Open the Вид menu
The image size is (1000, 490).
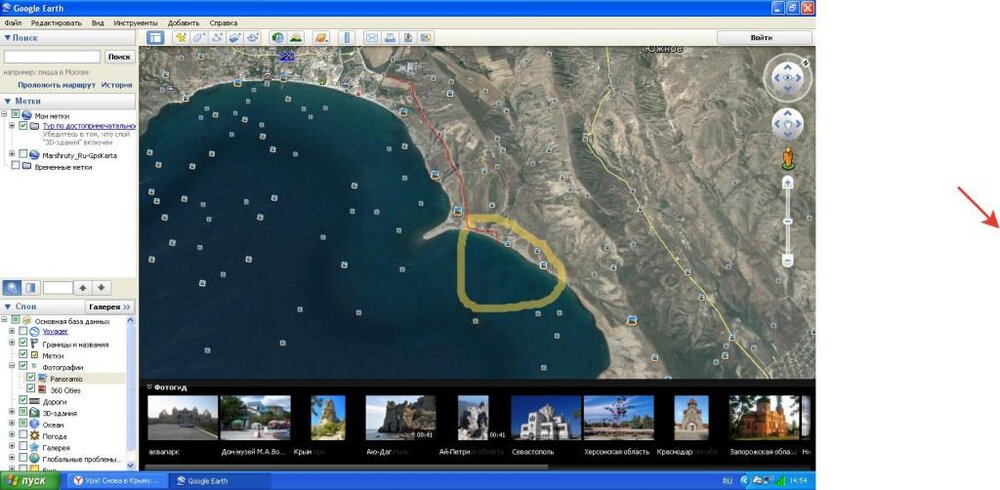pyautogui.click(x=98, y=23)
